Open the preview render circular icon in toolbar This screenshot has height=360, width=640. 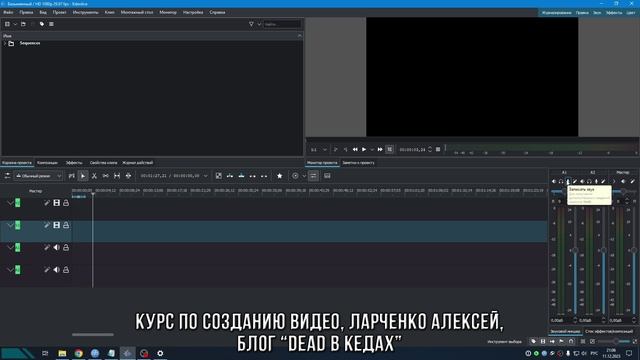click(295, 176)
